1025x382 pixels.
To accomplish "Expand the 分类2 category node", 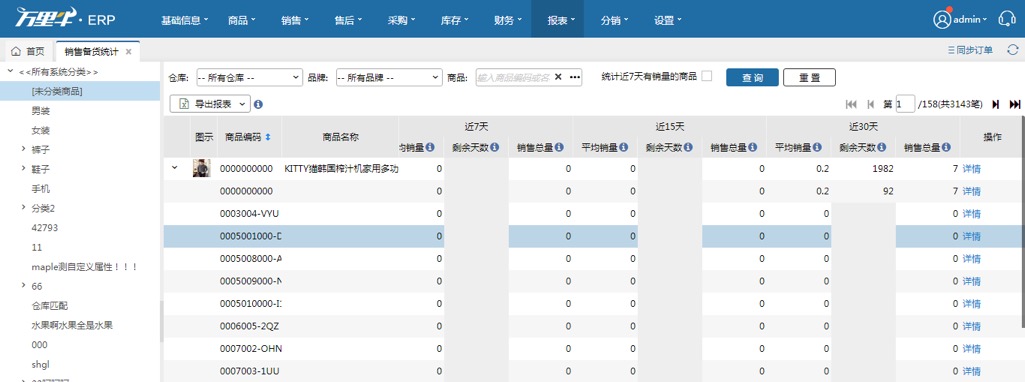I will [x=24, y=207].
